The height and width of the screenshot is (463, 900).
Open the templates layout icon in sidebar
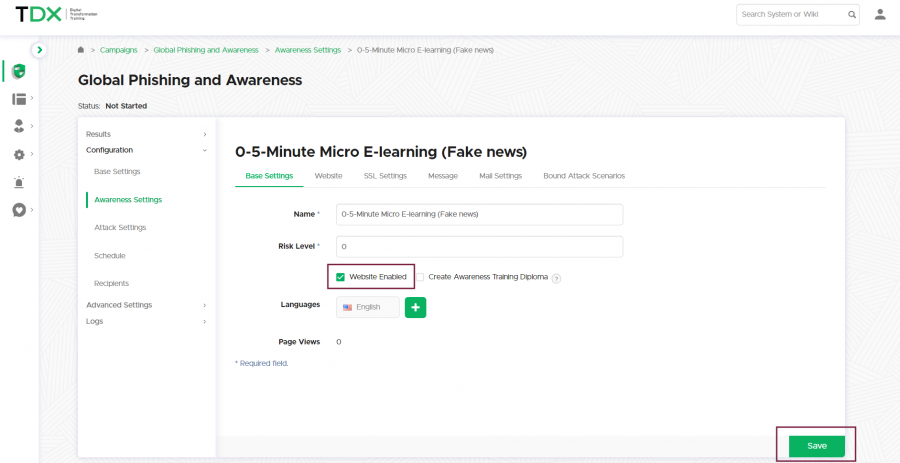click(19, 99)
